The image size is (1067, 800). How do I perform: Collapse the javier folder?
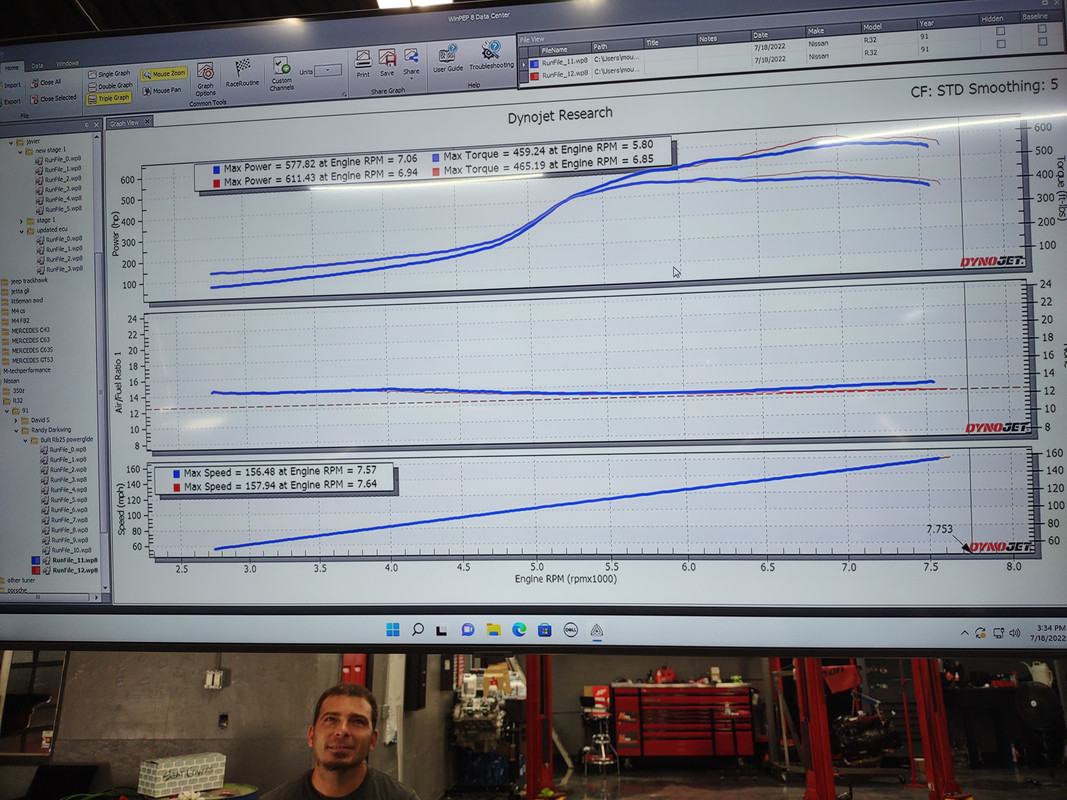[x=11, y=143]
